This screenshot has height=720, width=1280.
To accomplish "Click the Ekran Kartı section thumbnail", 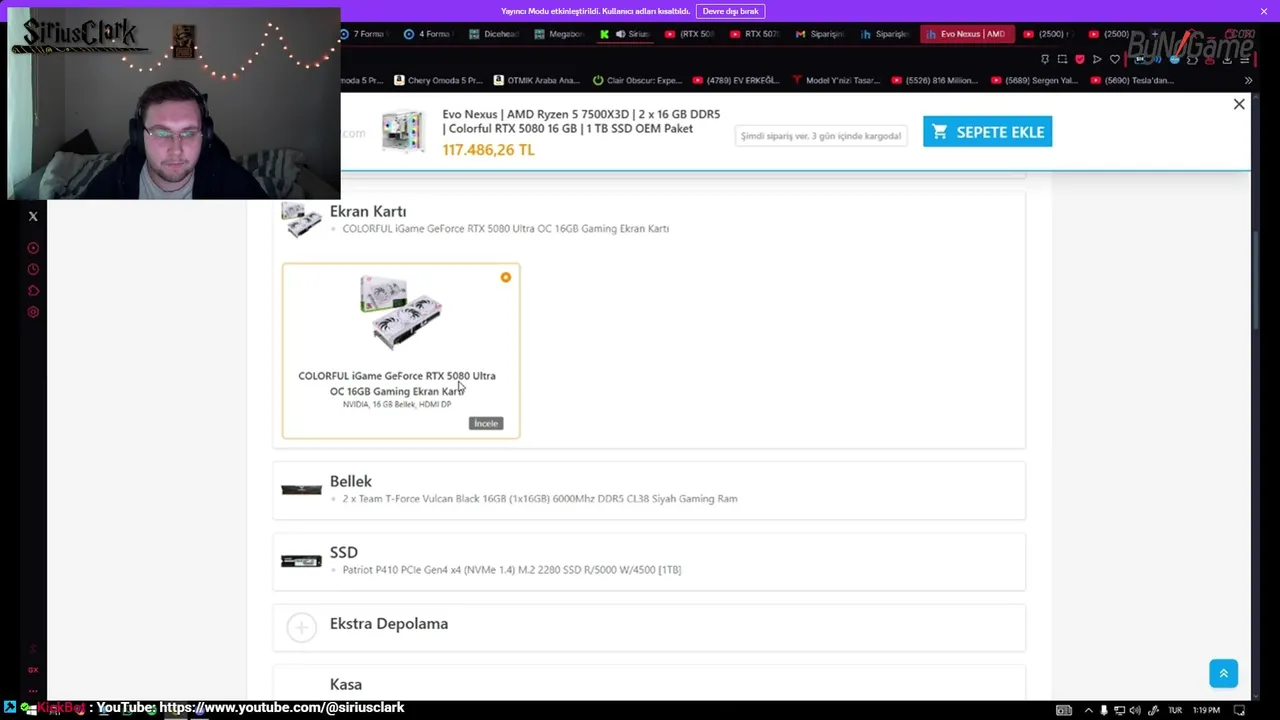I will [301, 219].
